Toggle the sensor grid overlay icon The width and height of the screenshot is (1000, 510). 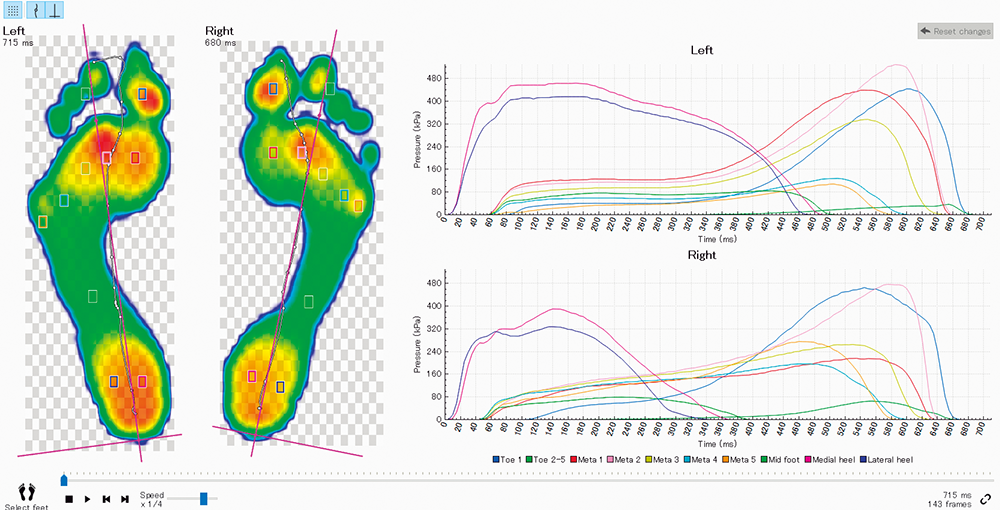tap(14, 11)
